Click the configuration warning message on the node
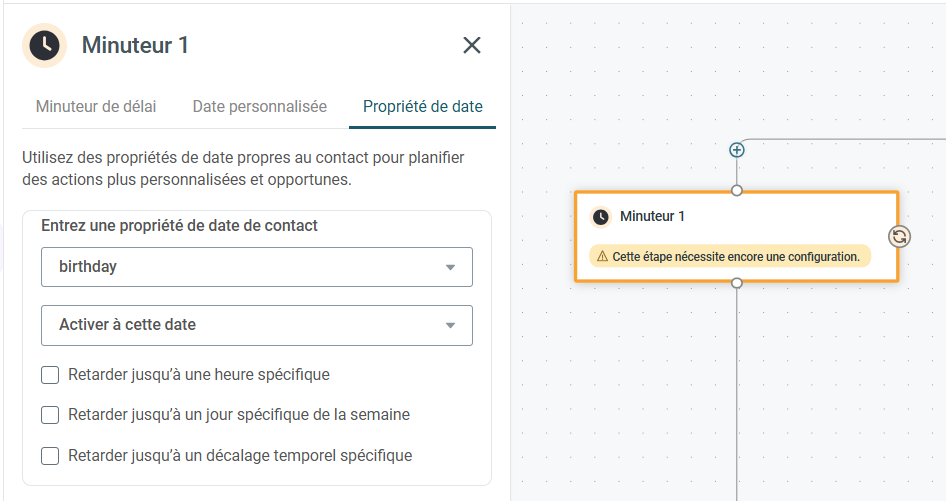 (730, 257)
